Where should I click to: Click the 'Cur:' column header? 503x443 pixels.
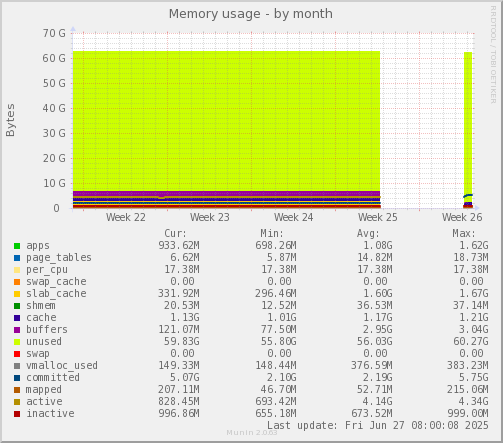point(175,233)
